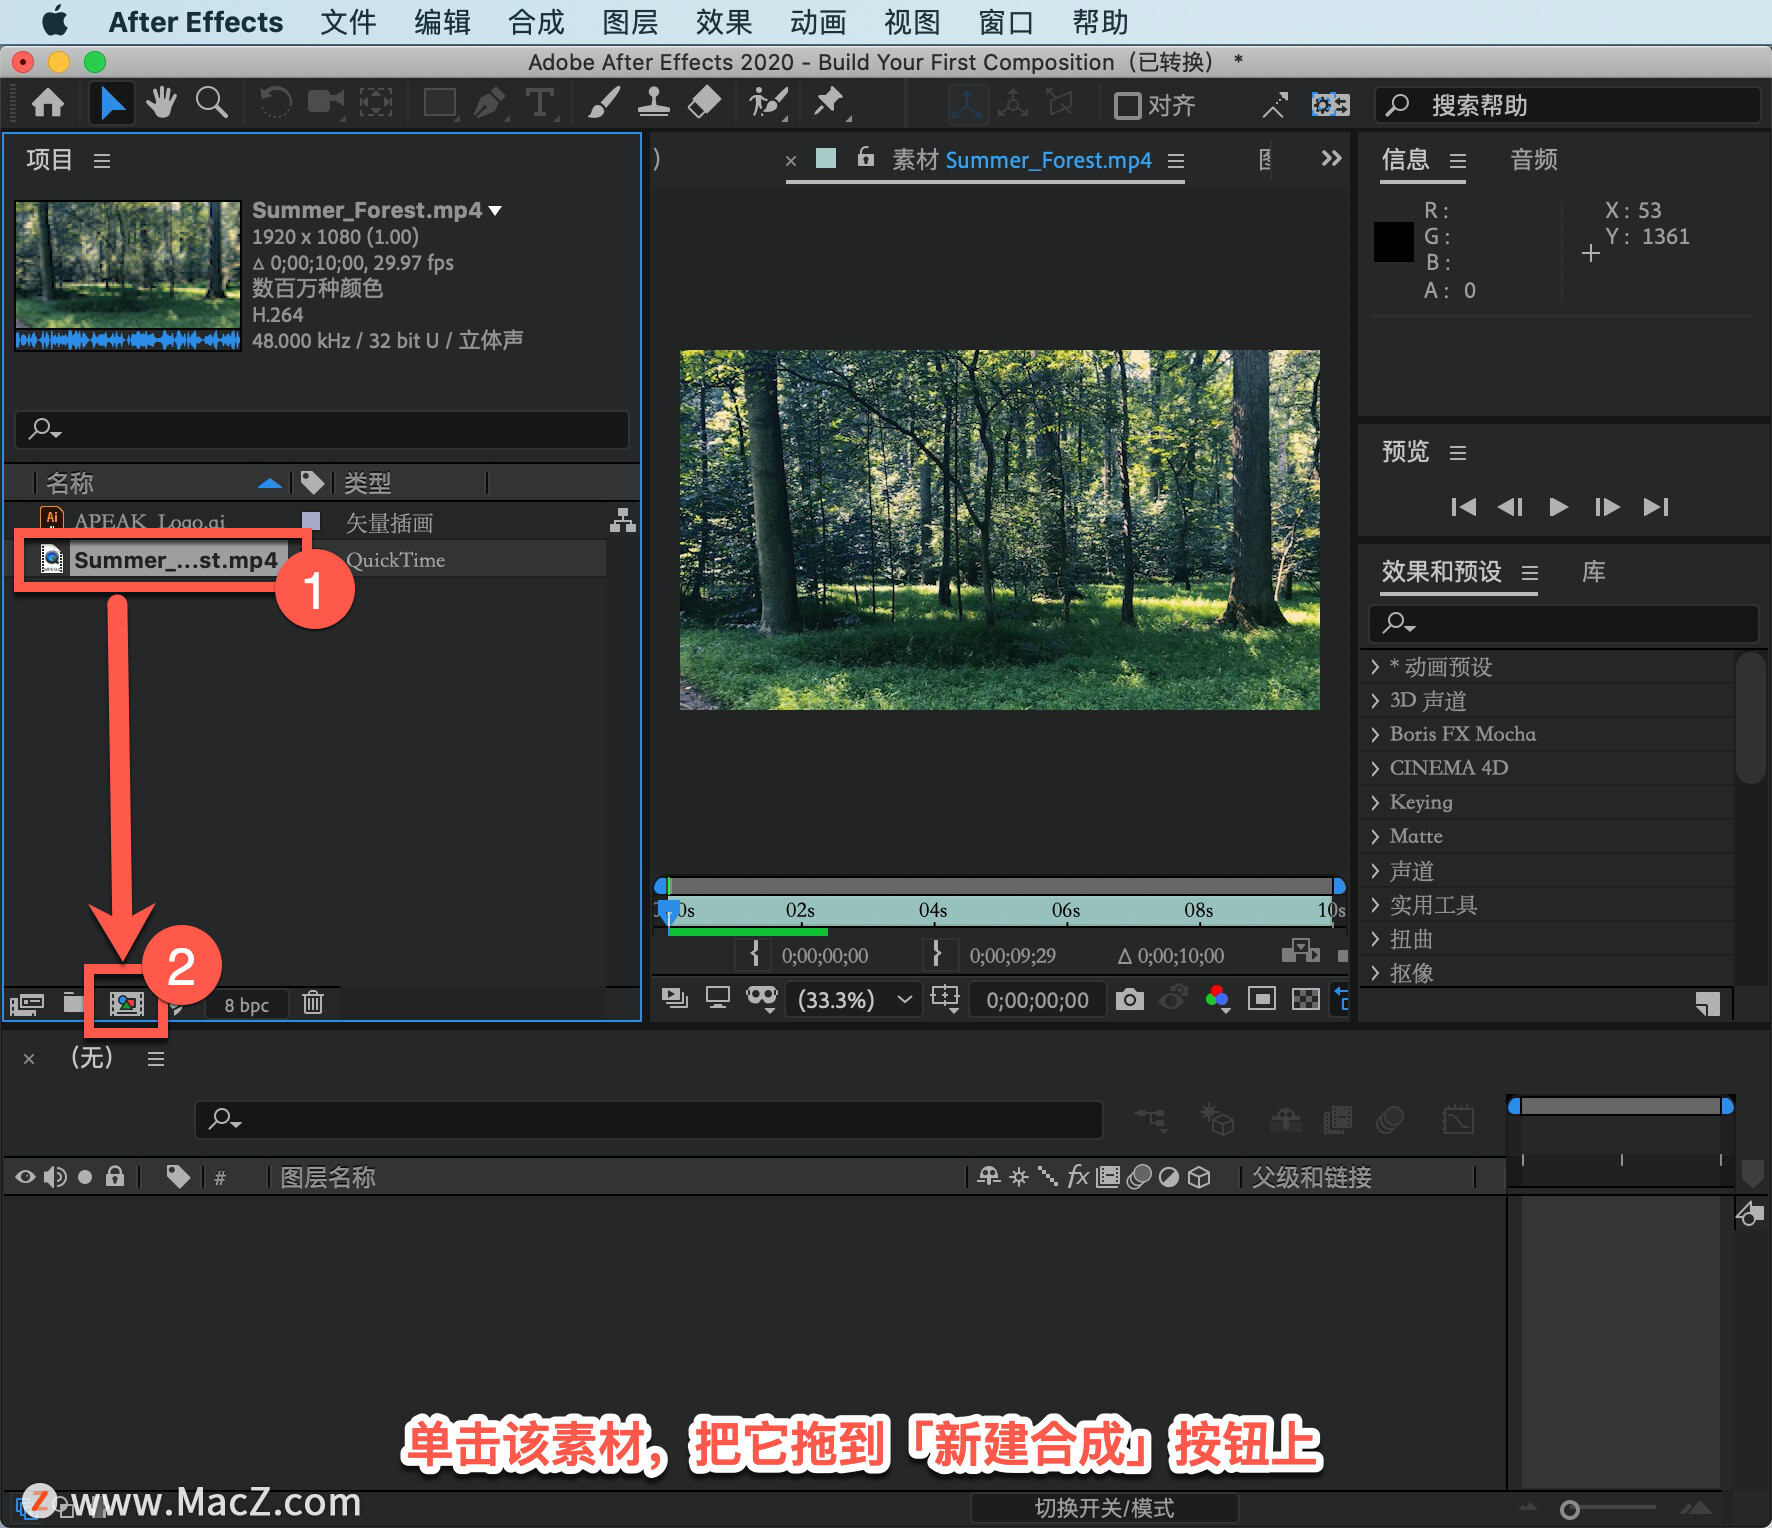1772x1528 pixels.
Task: Select the Eraser tool
Action: tap(704, 103)
